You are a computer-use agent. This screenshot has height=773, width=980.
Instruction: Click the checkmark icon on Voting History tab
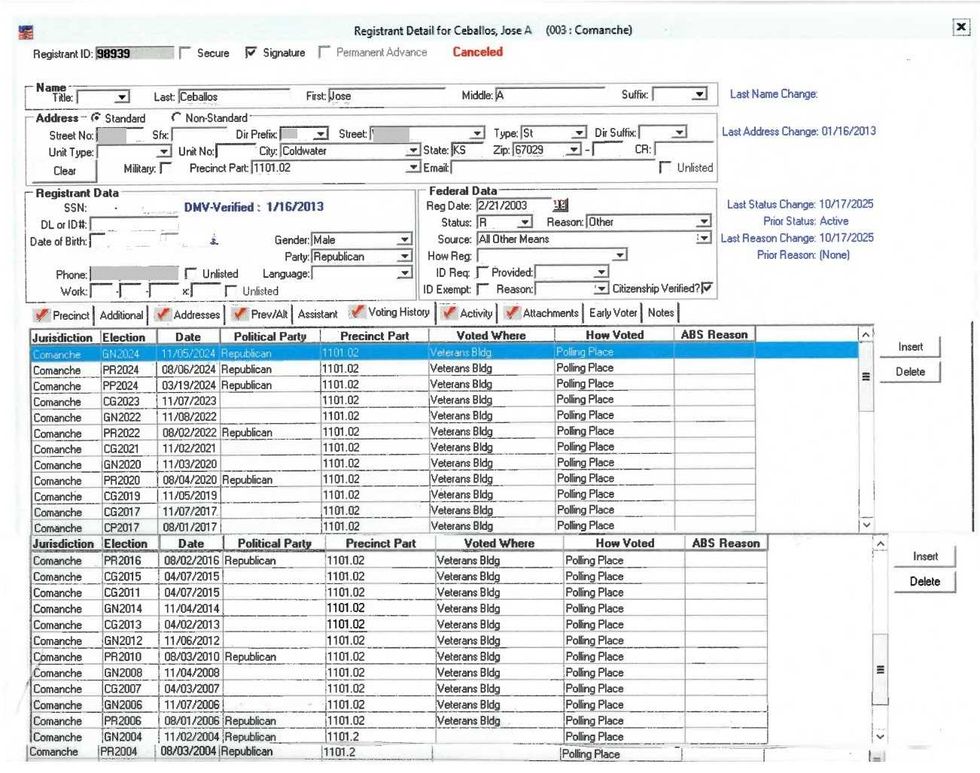(x=359, y=313)
